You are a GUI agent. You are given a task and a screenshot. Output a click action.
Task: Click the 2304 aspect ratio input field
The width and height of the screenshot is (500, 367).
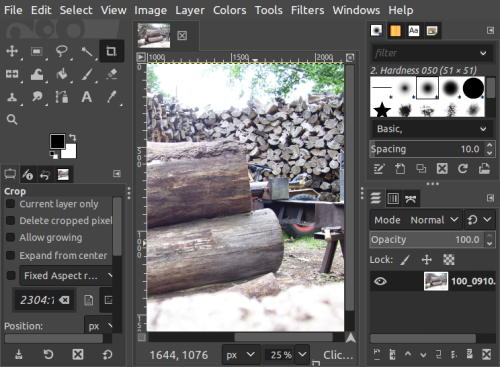click(x=37, y=300)
